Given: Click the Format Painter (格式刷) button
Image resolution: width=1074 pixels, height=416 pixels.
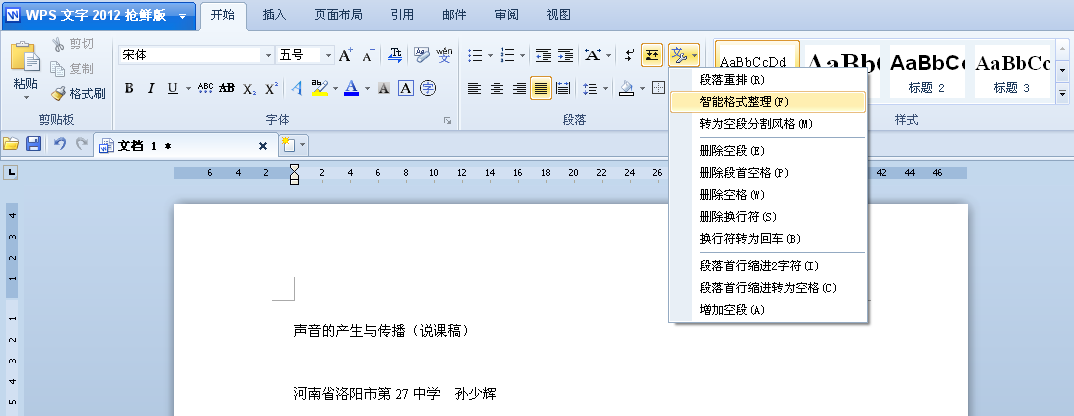Looking at the screenshot, I should tap(78, 93).
